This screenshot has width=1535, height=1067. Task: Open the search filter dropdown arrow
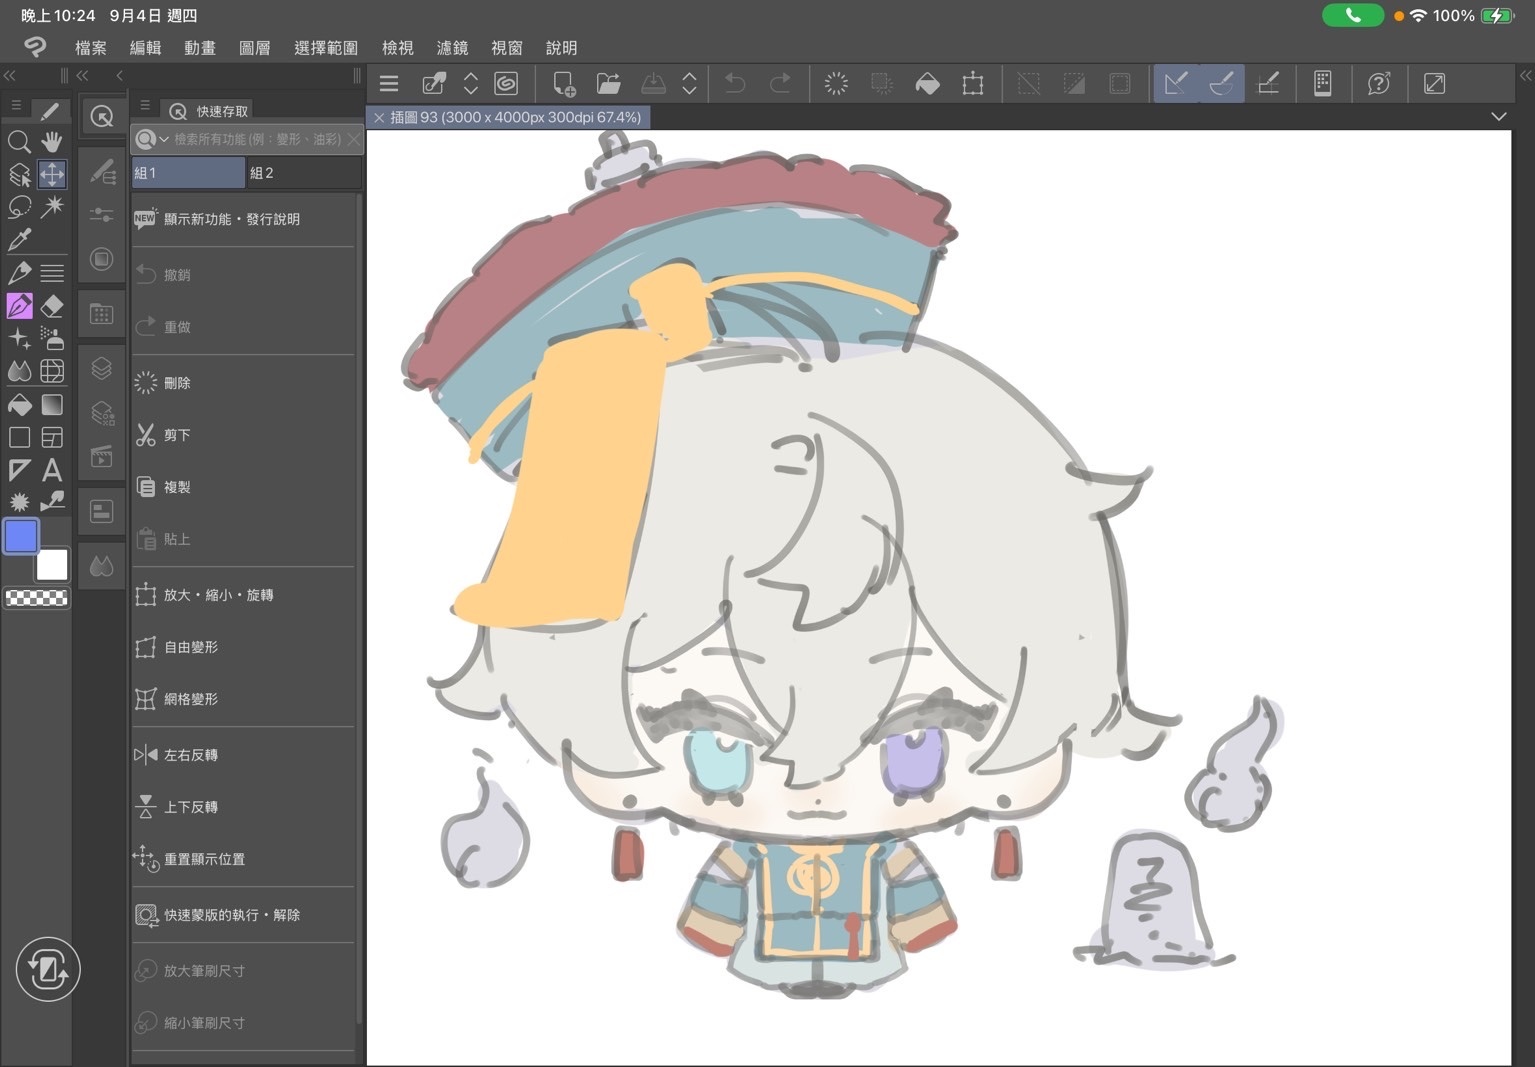point(164,140)
